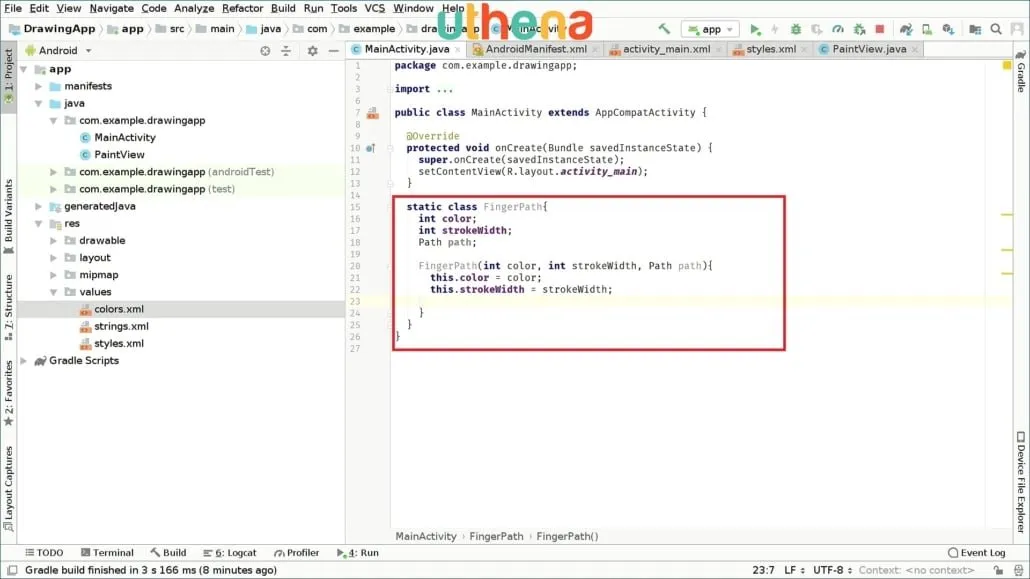This screenshot has width=1030, height=579.
Task: Open the Refactor menu
Action: pyautogui.click(x=242, y=8)
